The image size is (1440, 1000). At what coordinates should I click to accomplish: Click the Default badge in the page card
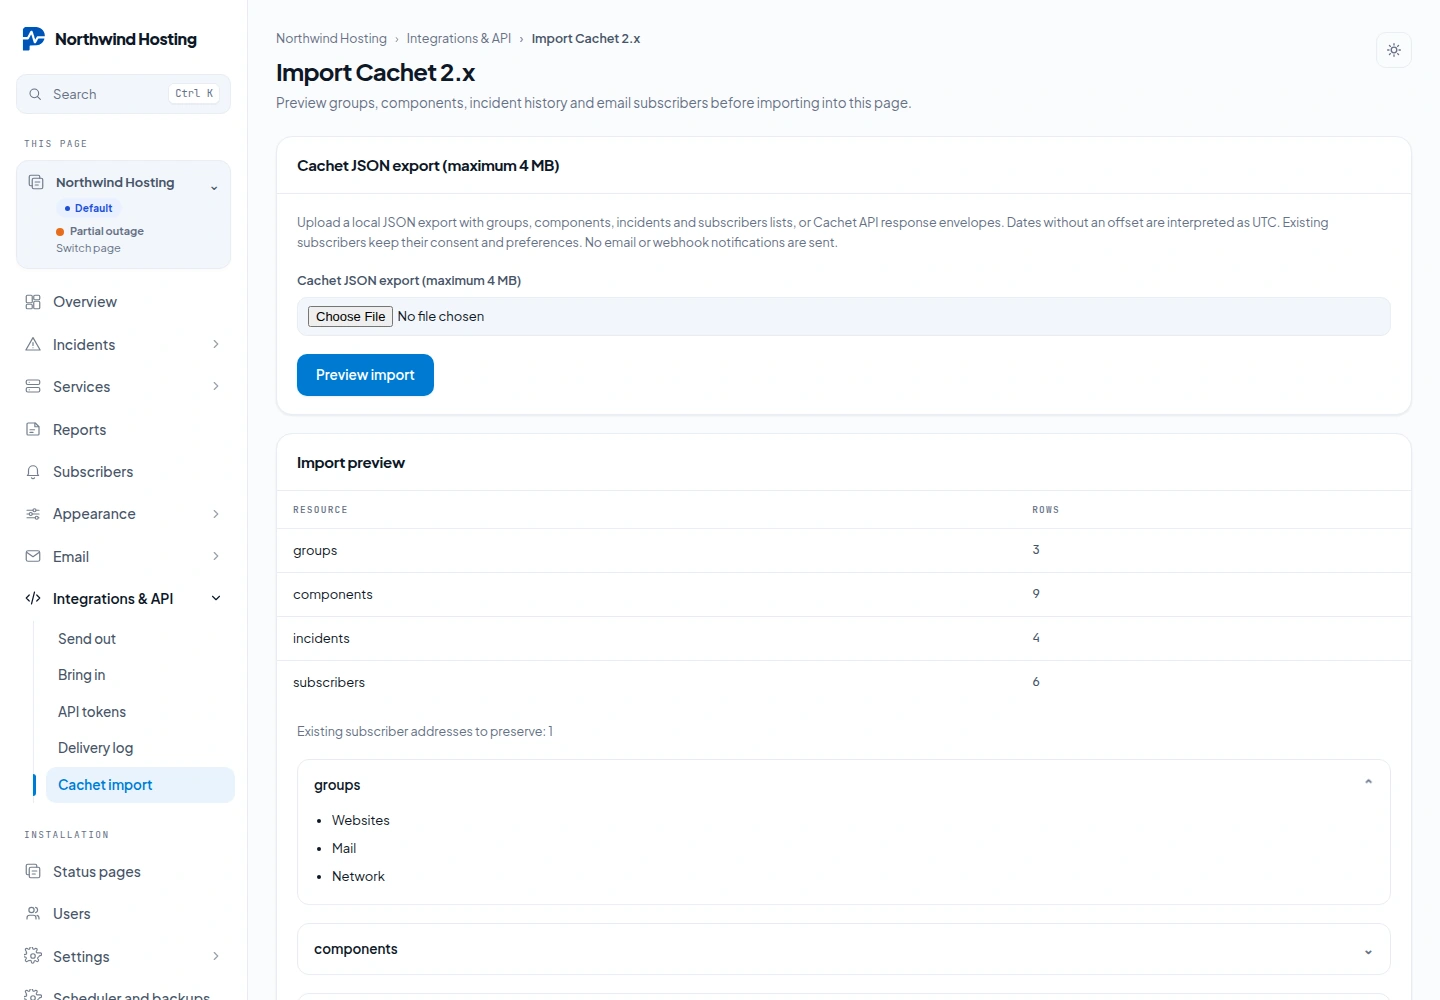click(89, 208)
